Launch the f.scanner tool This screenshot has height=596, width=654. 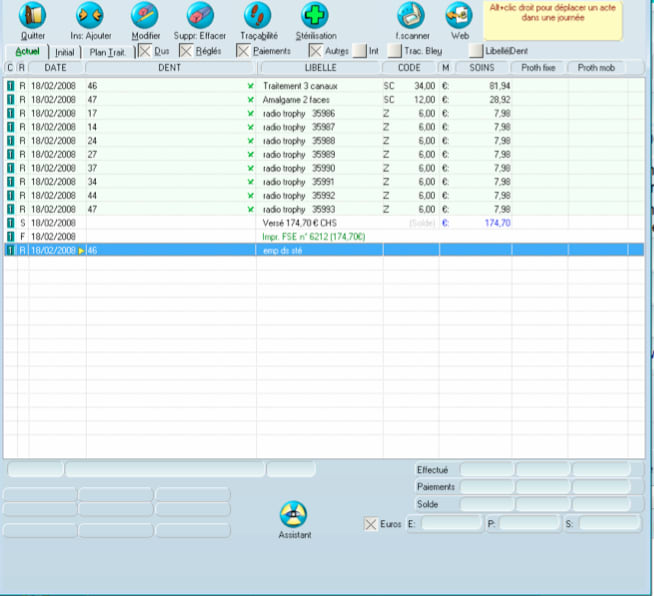pyautogui.click(x=411, y=16)
